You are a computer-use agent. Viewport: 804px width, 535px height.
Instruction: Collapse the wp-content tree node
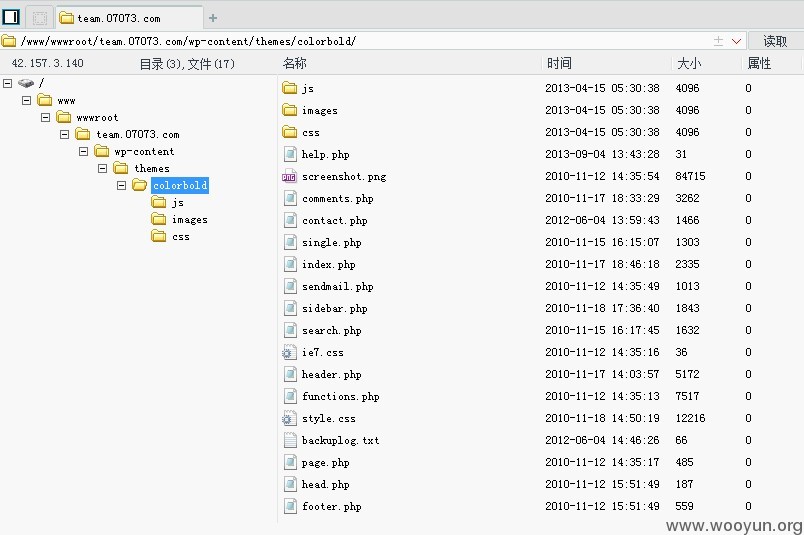coord(84,151)
